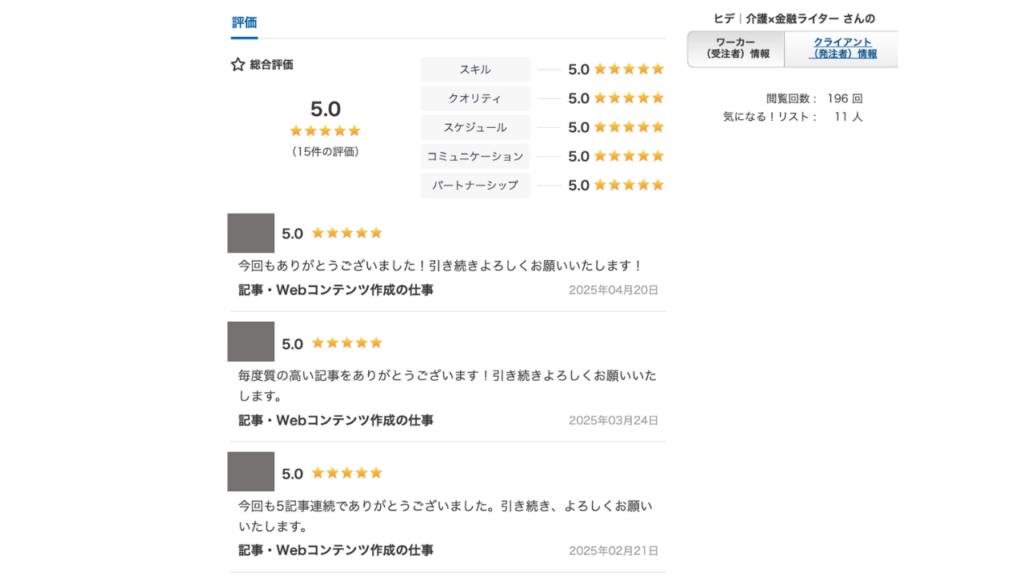Image resolution: width=1024 pixels, height=576 pixels.
Task: Click the スケジュール rating stars
Action: [629, 128]
